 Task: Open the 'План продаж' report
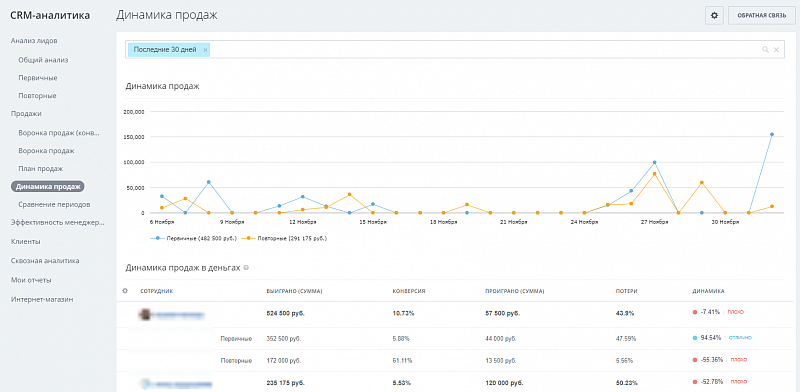tap(40, 168)
